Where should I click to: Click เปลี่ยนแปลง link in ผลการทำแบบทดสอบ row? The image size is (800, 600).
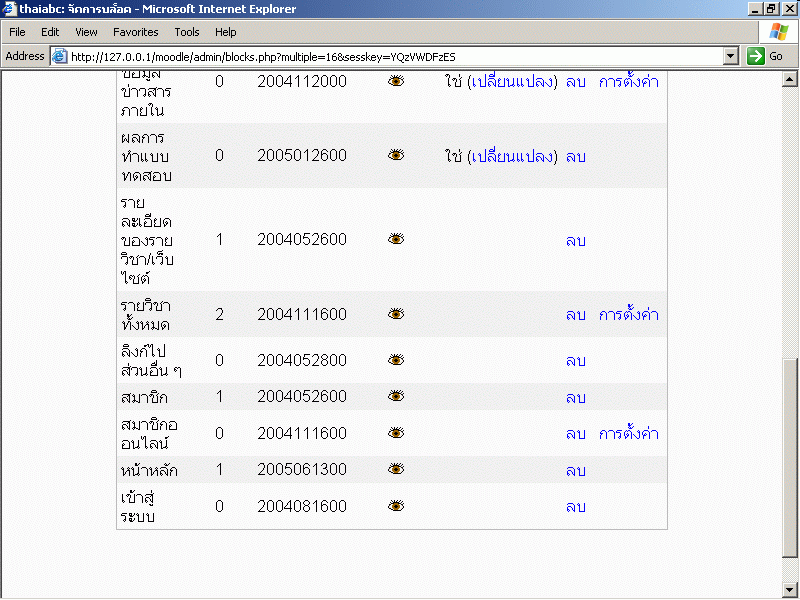coord(514,156)
